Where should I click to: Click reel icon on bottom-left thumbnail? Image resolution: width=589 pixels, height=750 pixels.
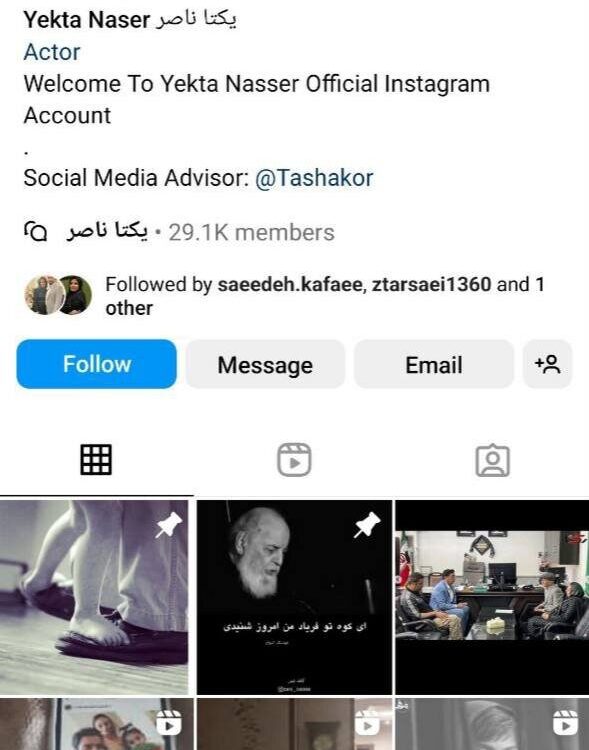pyautogui.click(x=168, y=722)
